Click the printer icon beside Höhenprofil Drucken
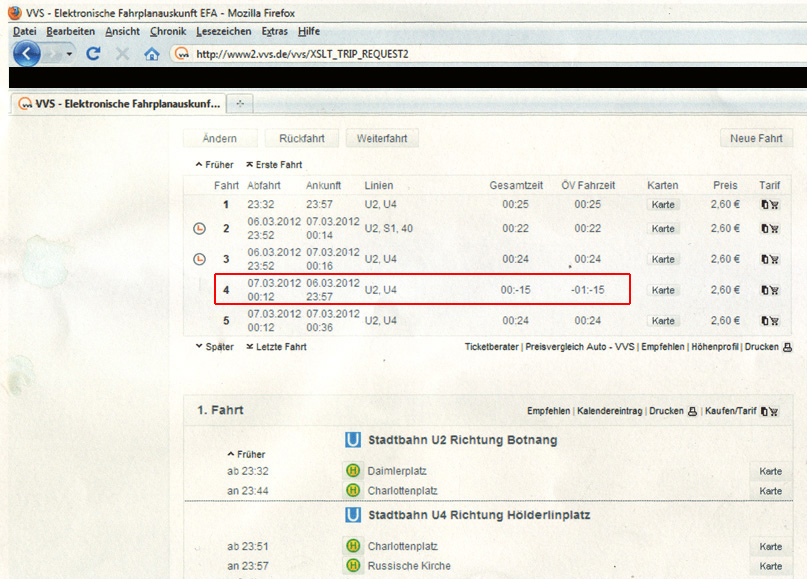 click(787, 347)
